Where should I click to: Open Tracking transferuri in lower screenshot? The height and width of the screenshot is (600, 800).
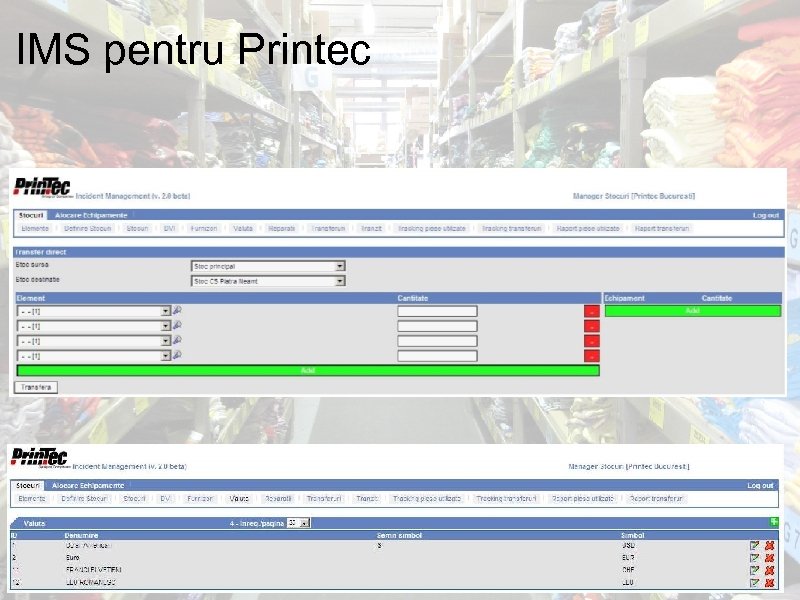tap(506, 498)
